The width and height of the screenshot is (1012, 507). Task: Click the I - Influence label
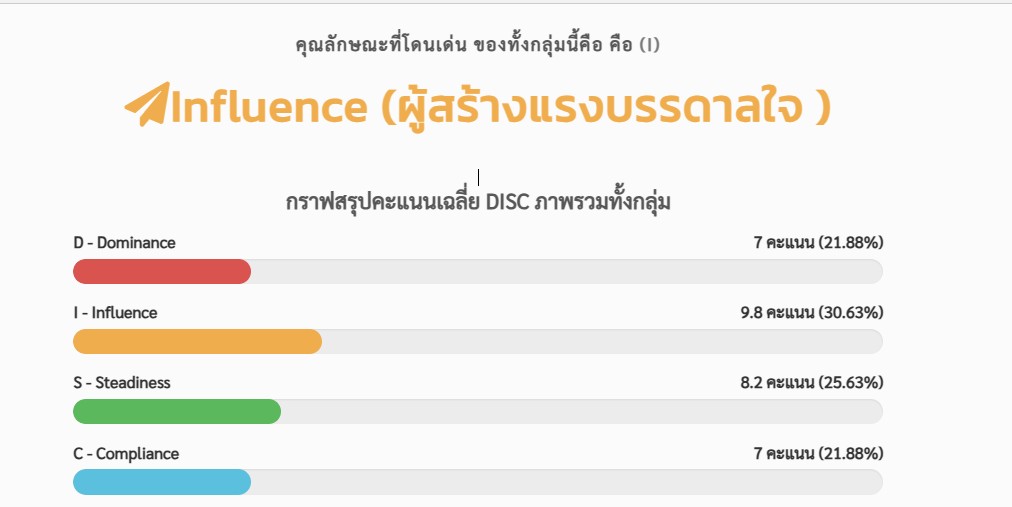tap(115, 312)
